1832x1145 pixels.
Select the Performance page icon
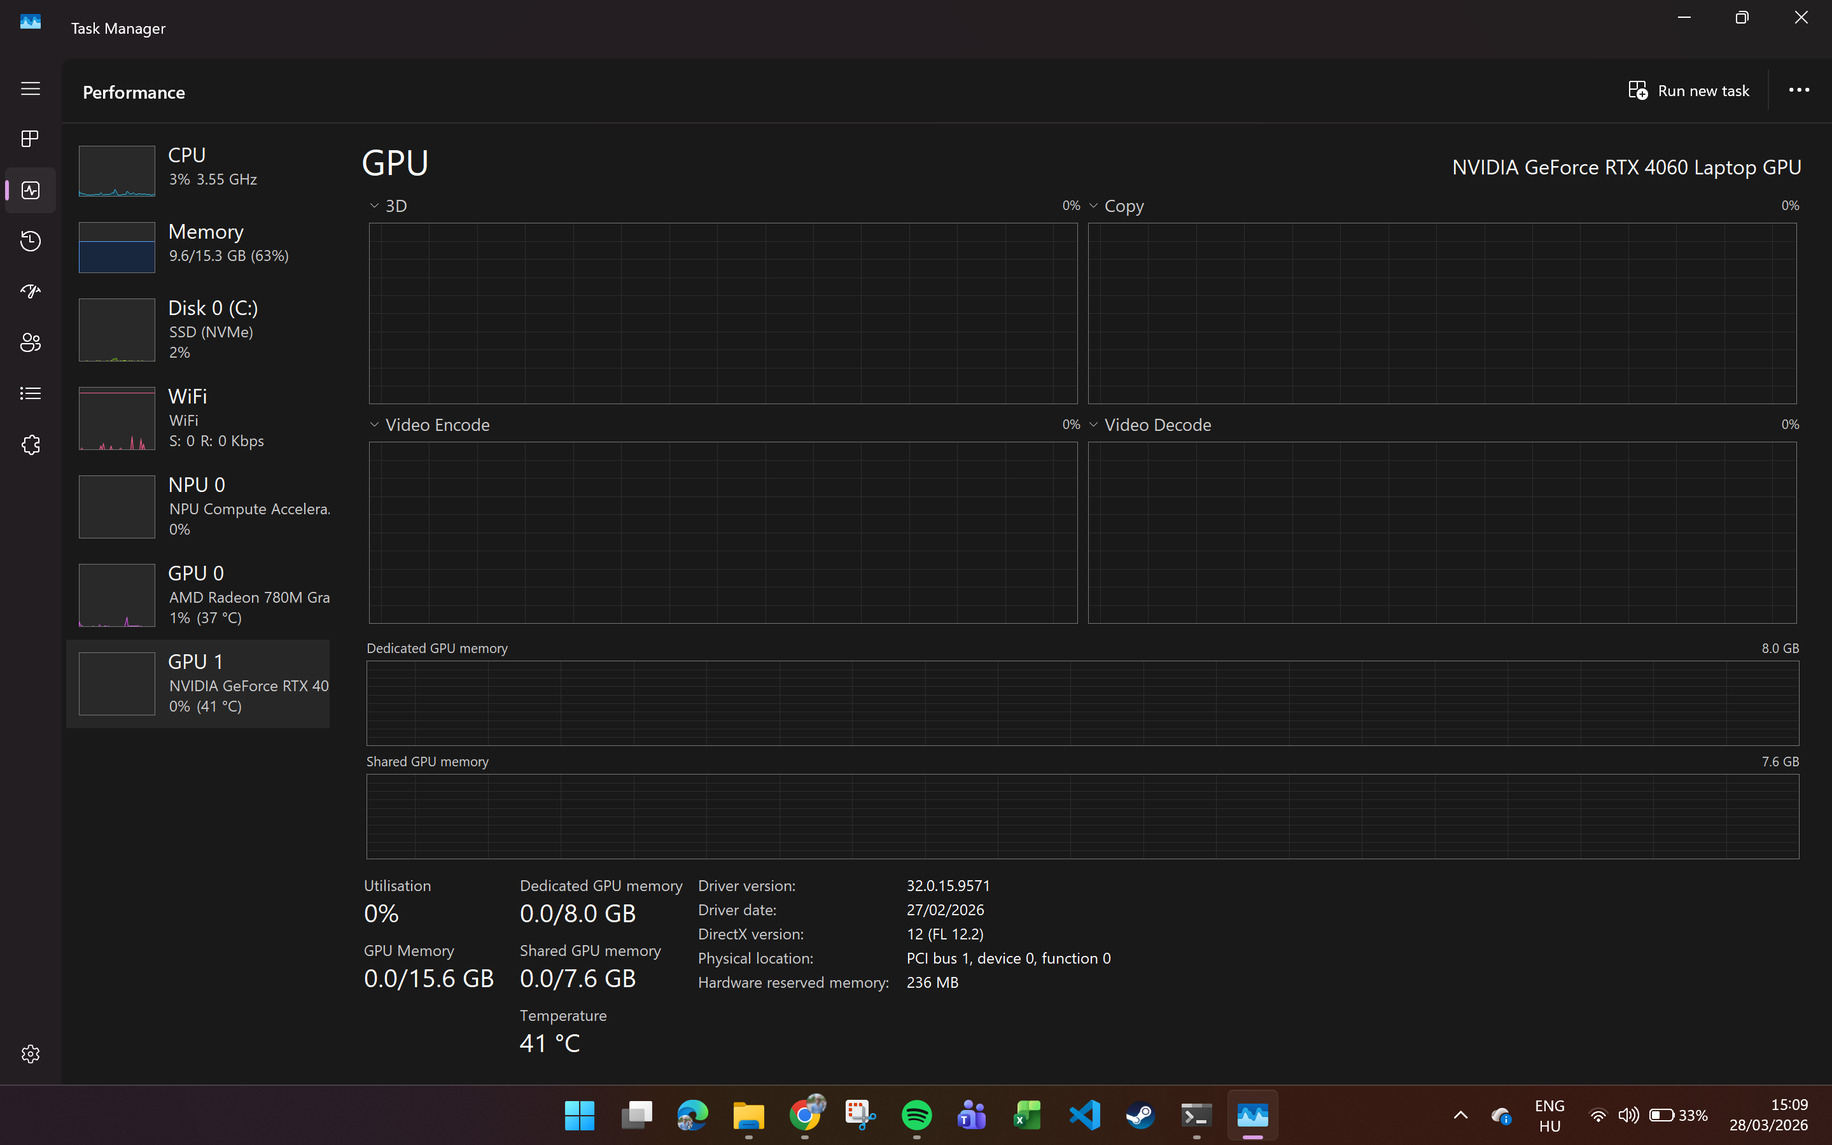pos(31,190)
